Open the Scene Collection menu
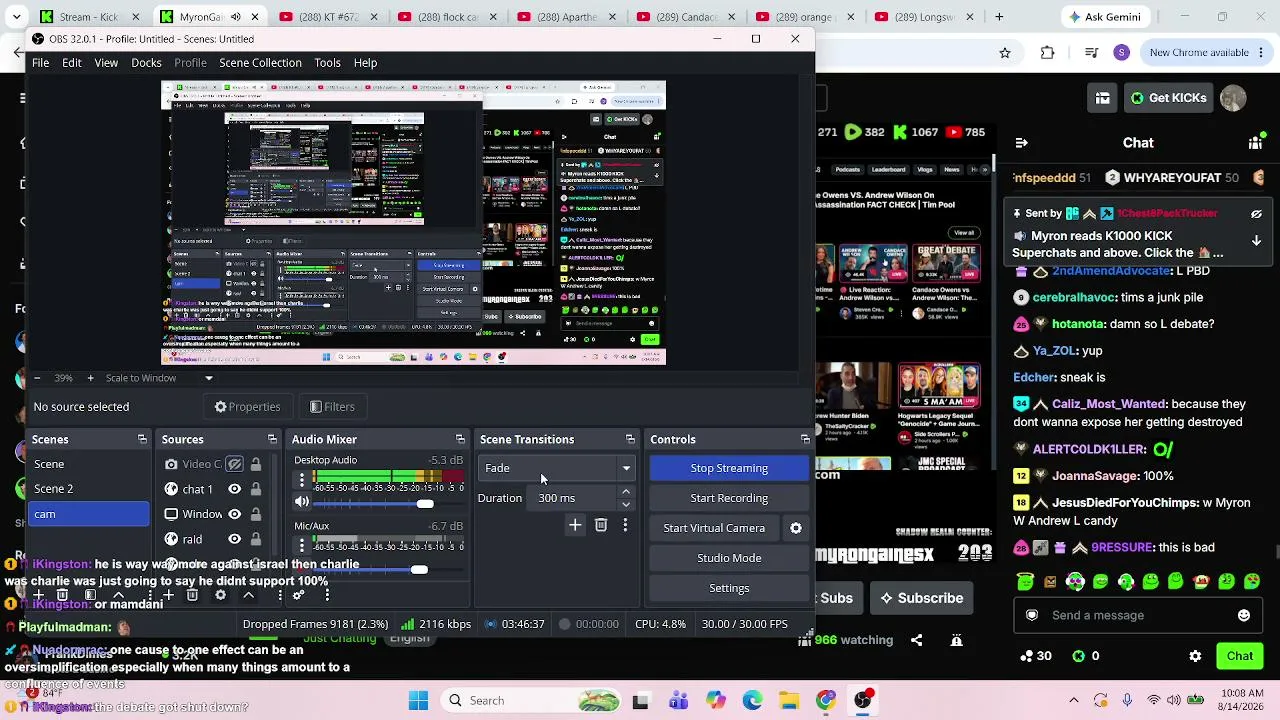Viewport: 1280px width, 720px height. 260,63
